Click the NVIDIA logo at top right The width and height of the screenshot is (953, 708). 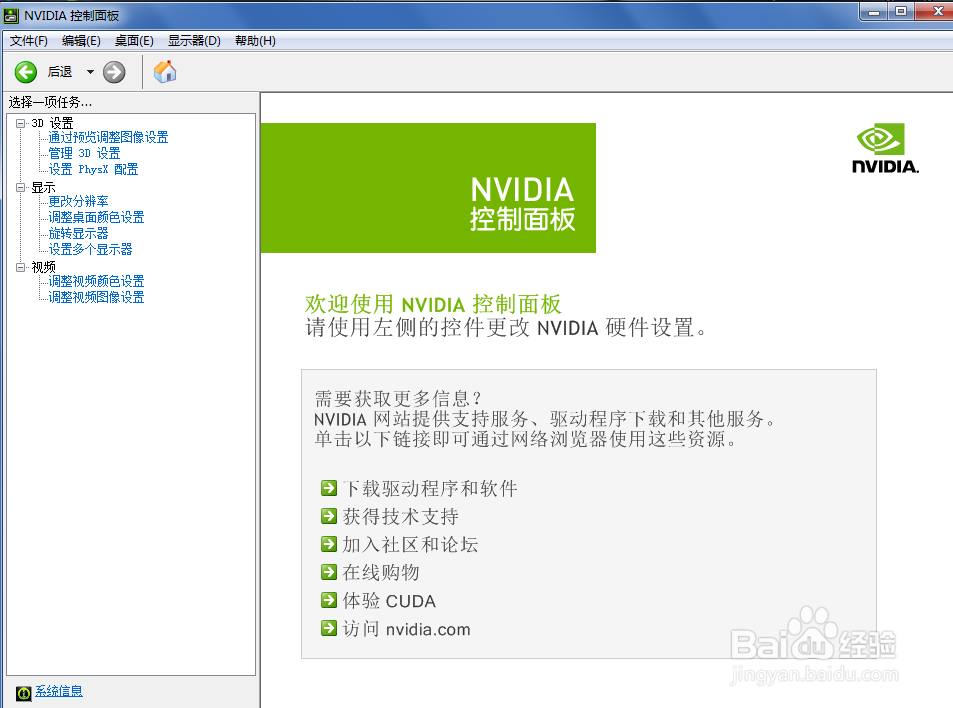[885, 148]
